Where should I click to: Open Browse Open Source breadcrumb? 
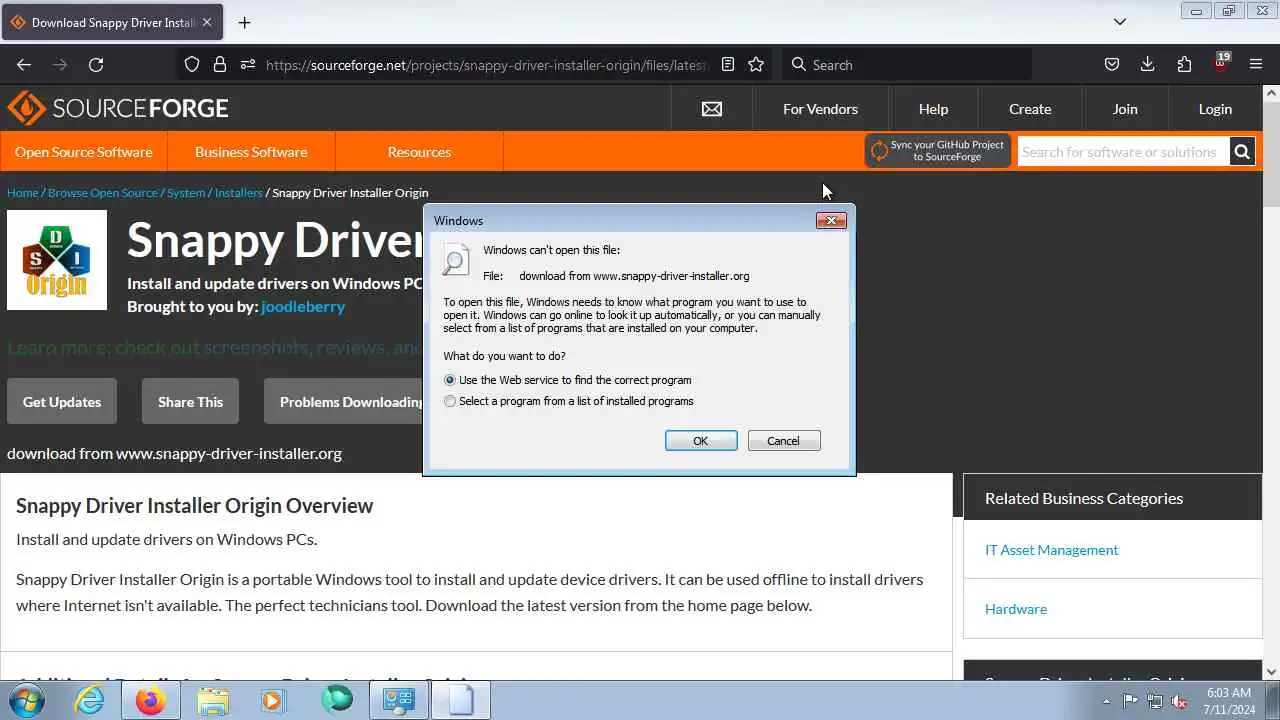[103, 193]
